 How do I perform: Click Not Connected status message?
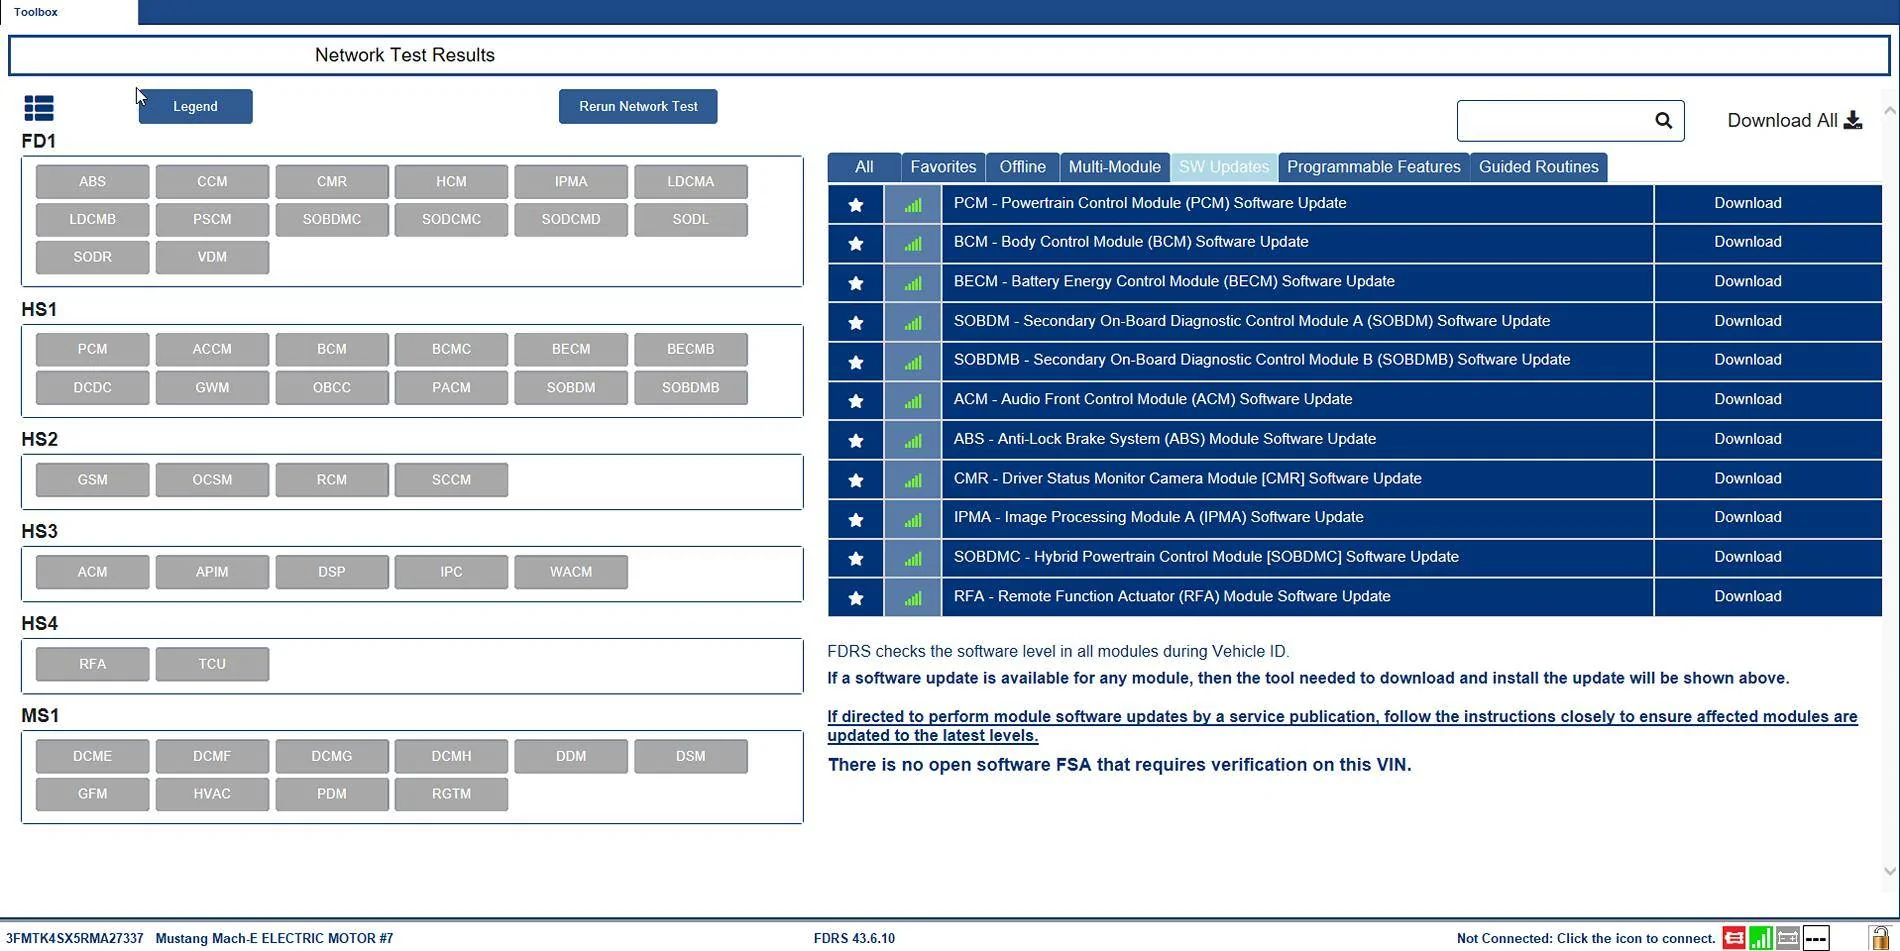pos(1586,938)
